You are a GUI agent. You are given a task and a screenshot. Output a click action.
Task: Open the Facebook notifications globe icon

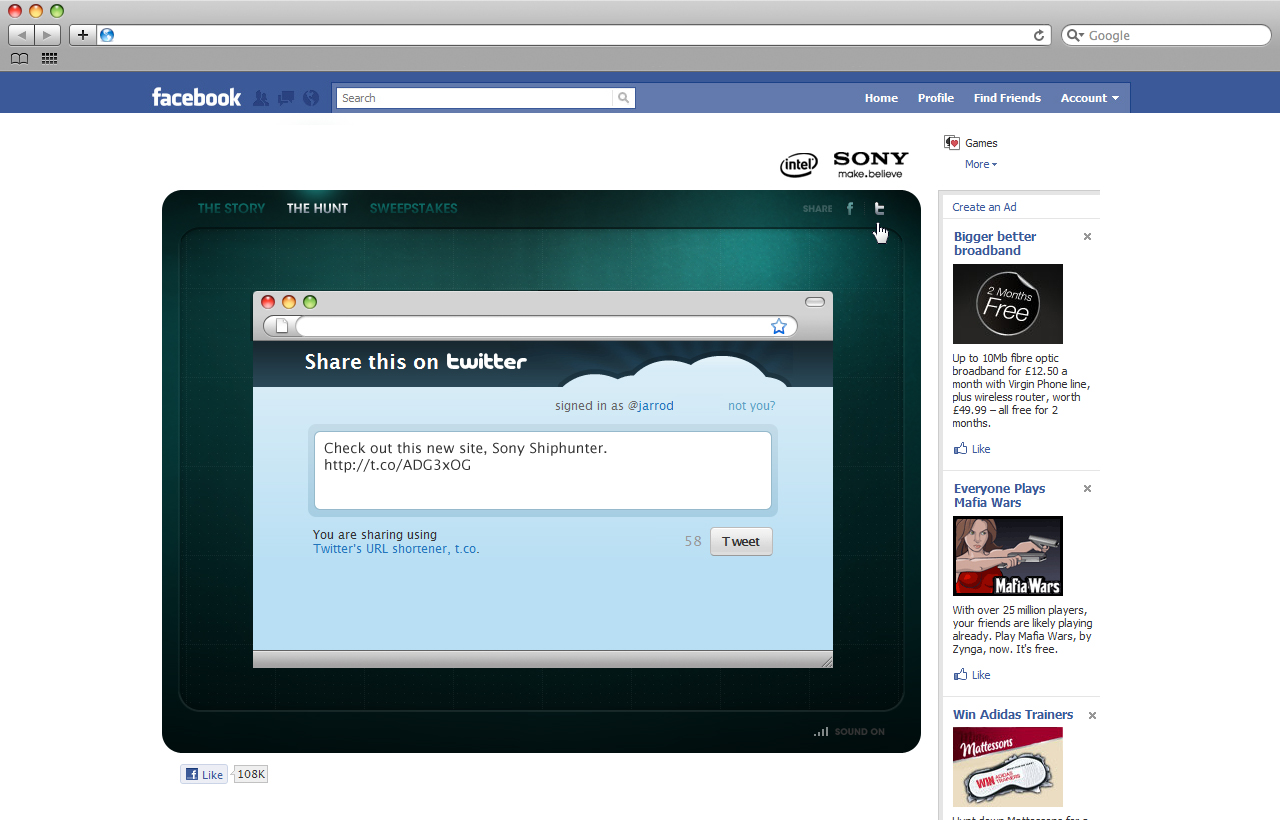click(311, 98)
